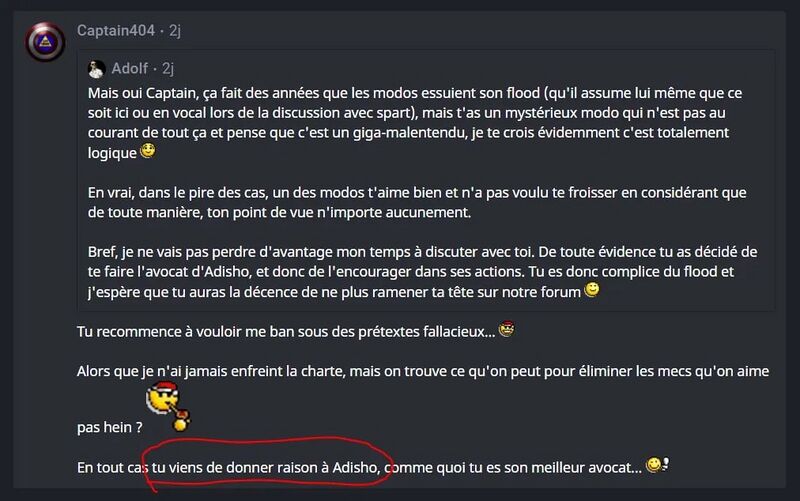Click Adolf's small avatar in the quote

96,69
